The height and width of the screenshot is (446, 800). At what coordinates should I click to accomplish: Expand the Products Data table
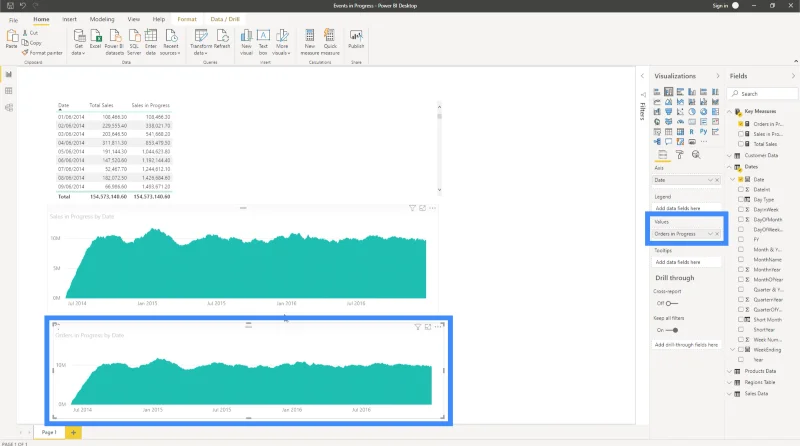tap(730, 371)
